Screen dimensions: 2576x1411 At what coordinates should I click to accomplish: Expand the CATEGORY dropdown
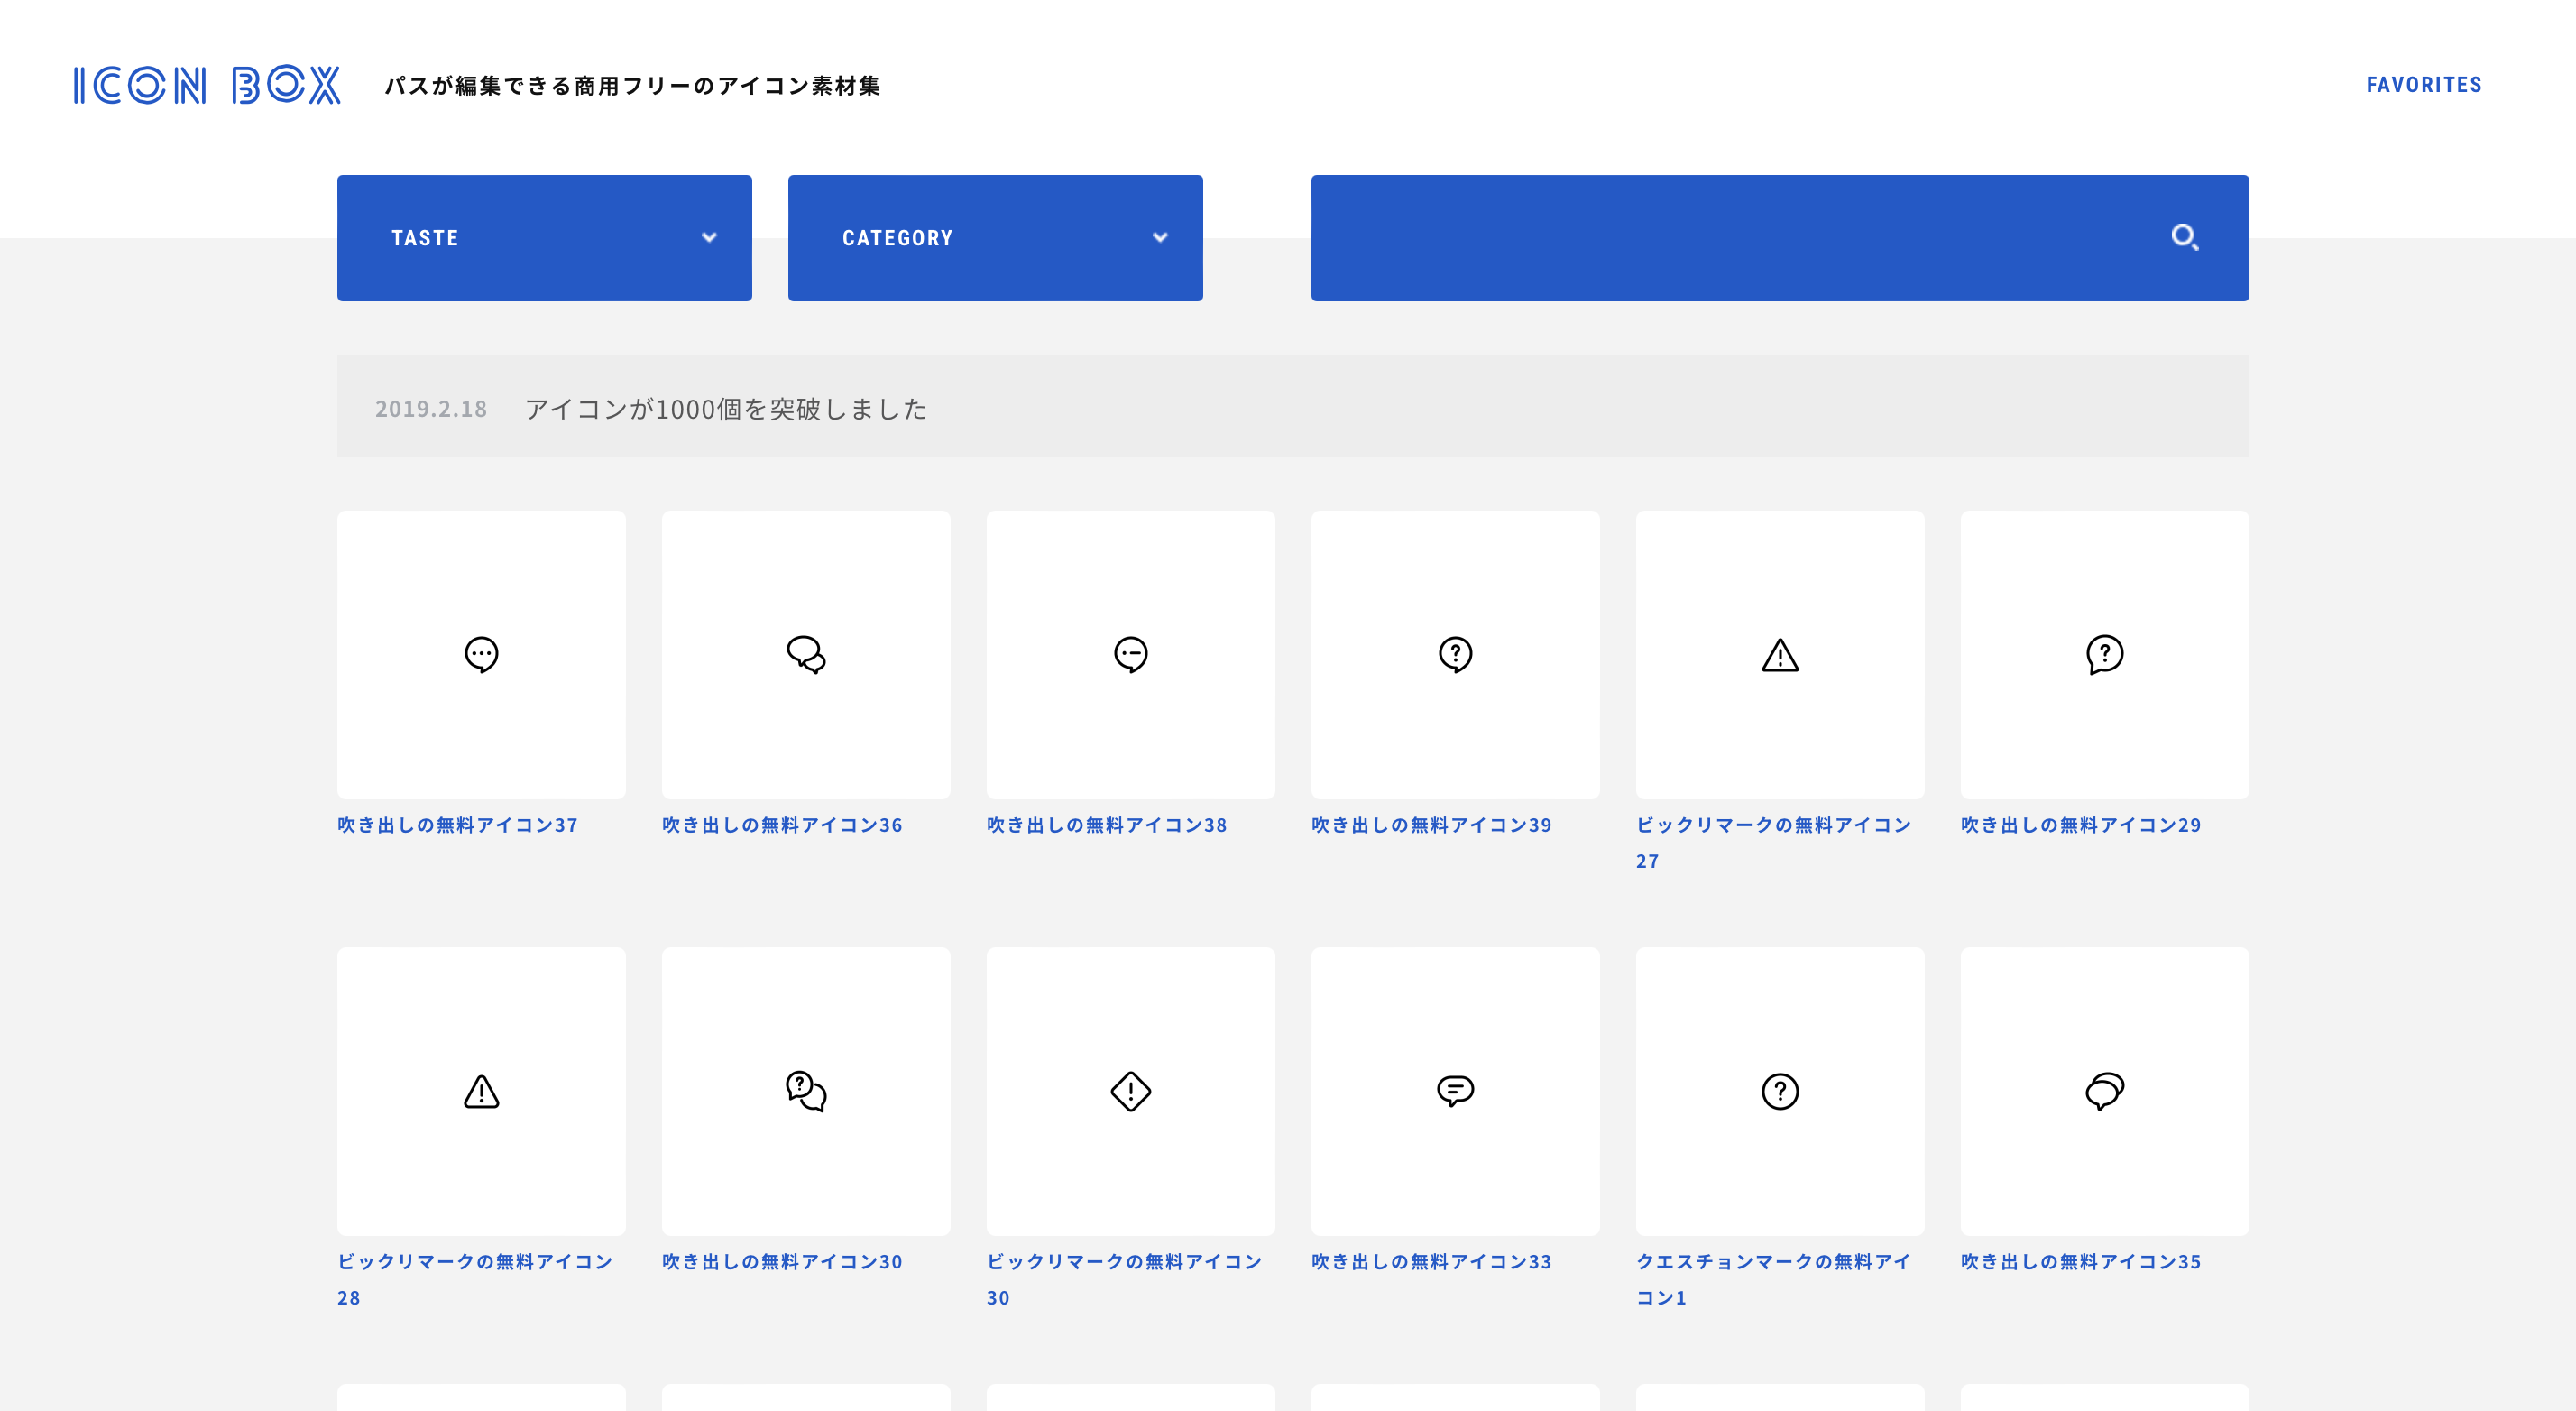coord(995,238)
